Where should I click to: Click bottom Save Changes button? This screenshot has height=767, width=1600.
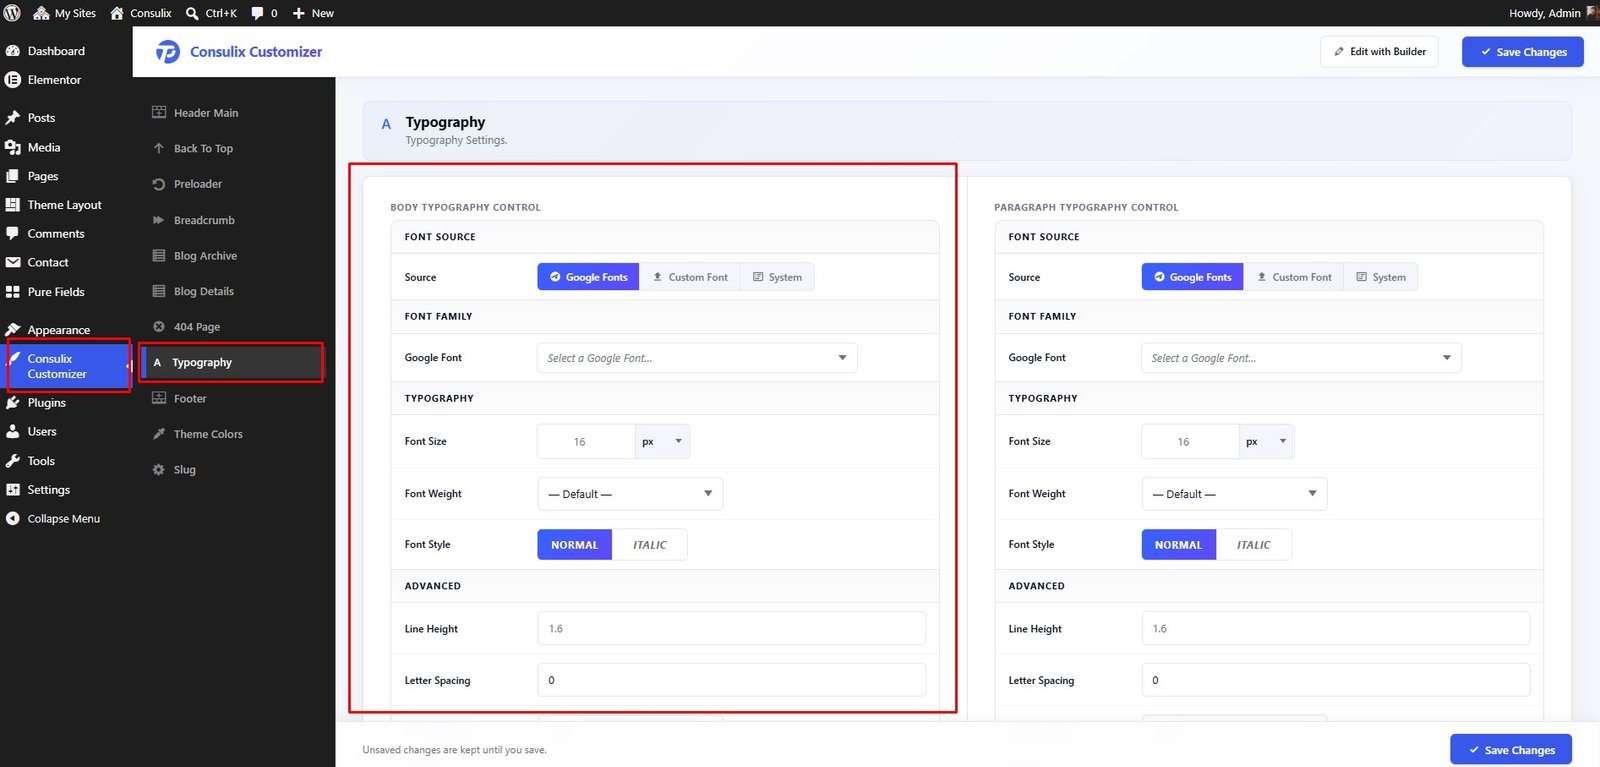point(1510,750)
